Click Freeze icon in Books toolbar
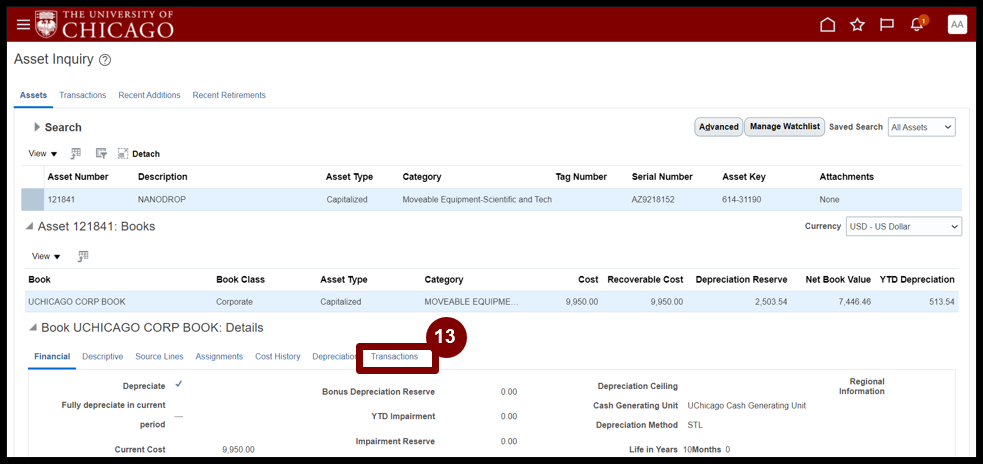Screen dimensions: 983x464 83,255
